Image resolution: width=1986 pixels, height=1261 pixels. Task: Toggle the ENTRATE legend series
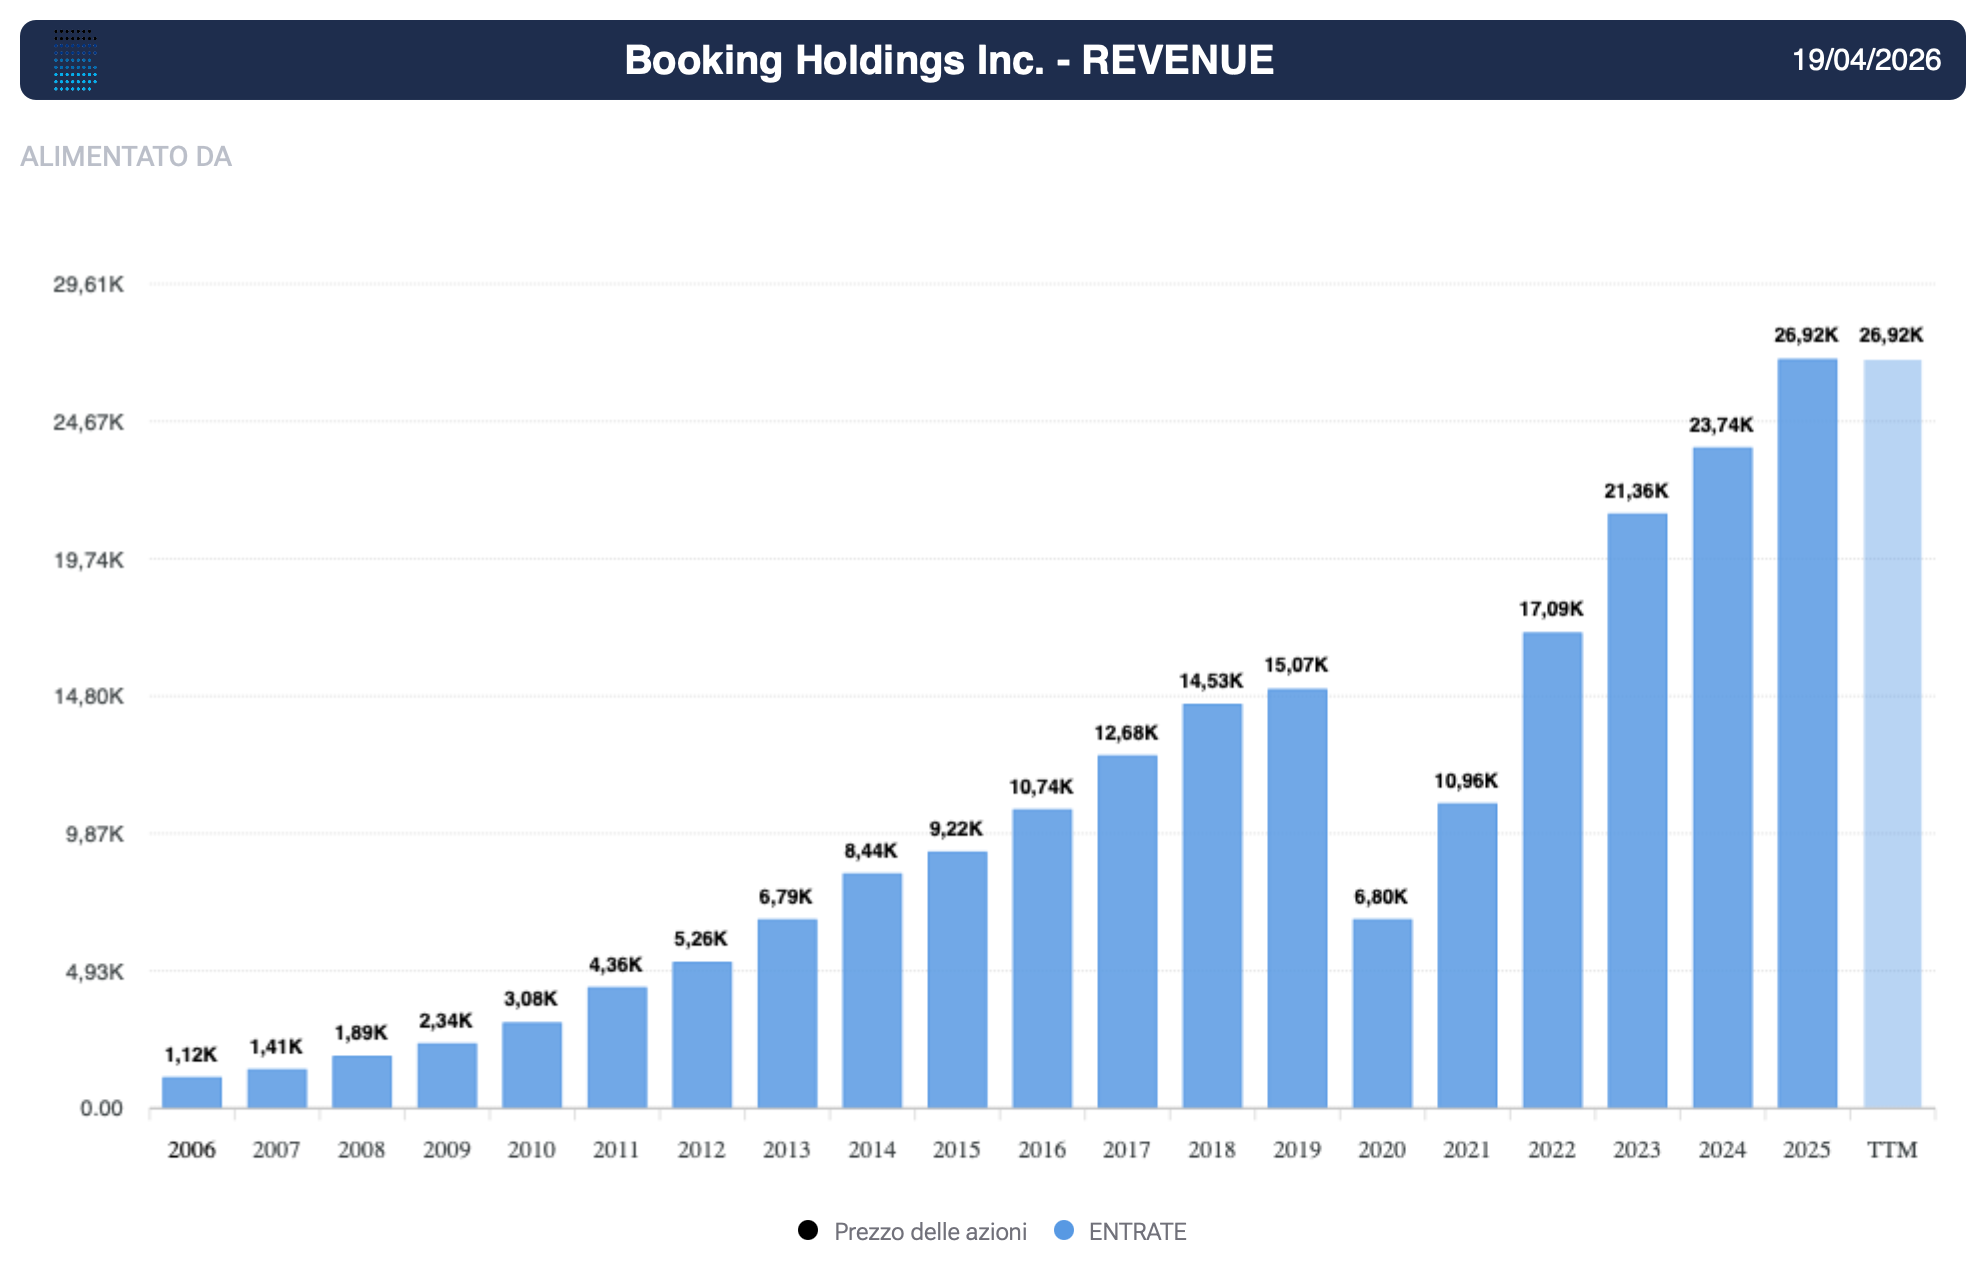click(x=1137, y=1231)
